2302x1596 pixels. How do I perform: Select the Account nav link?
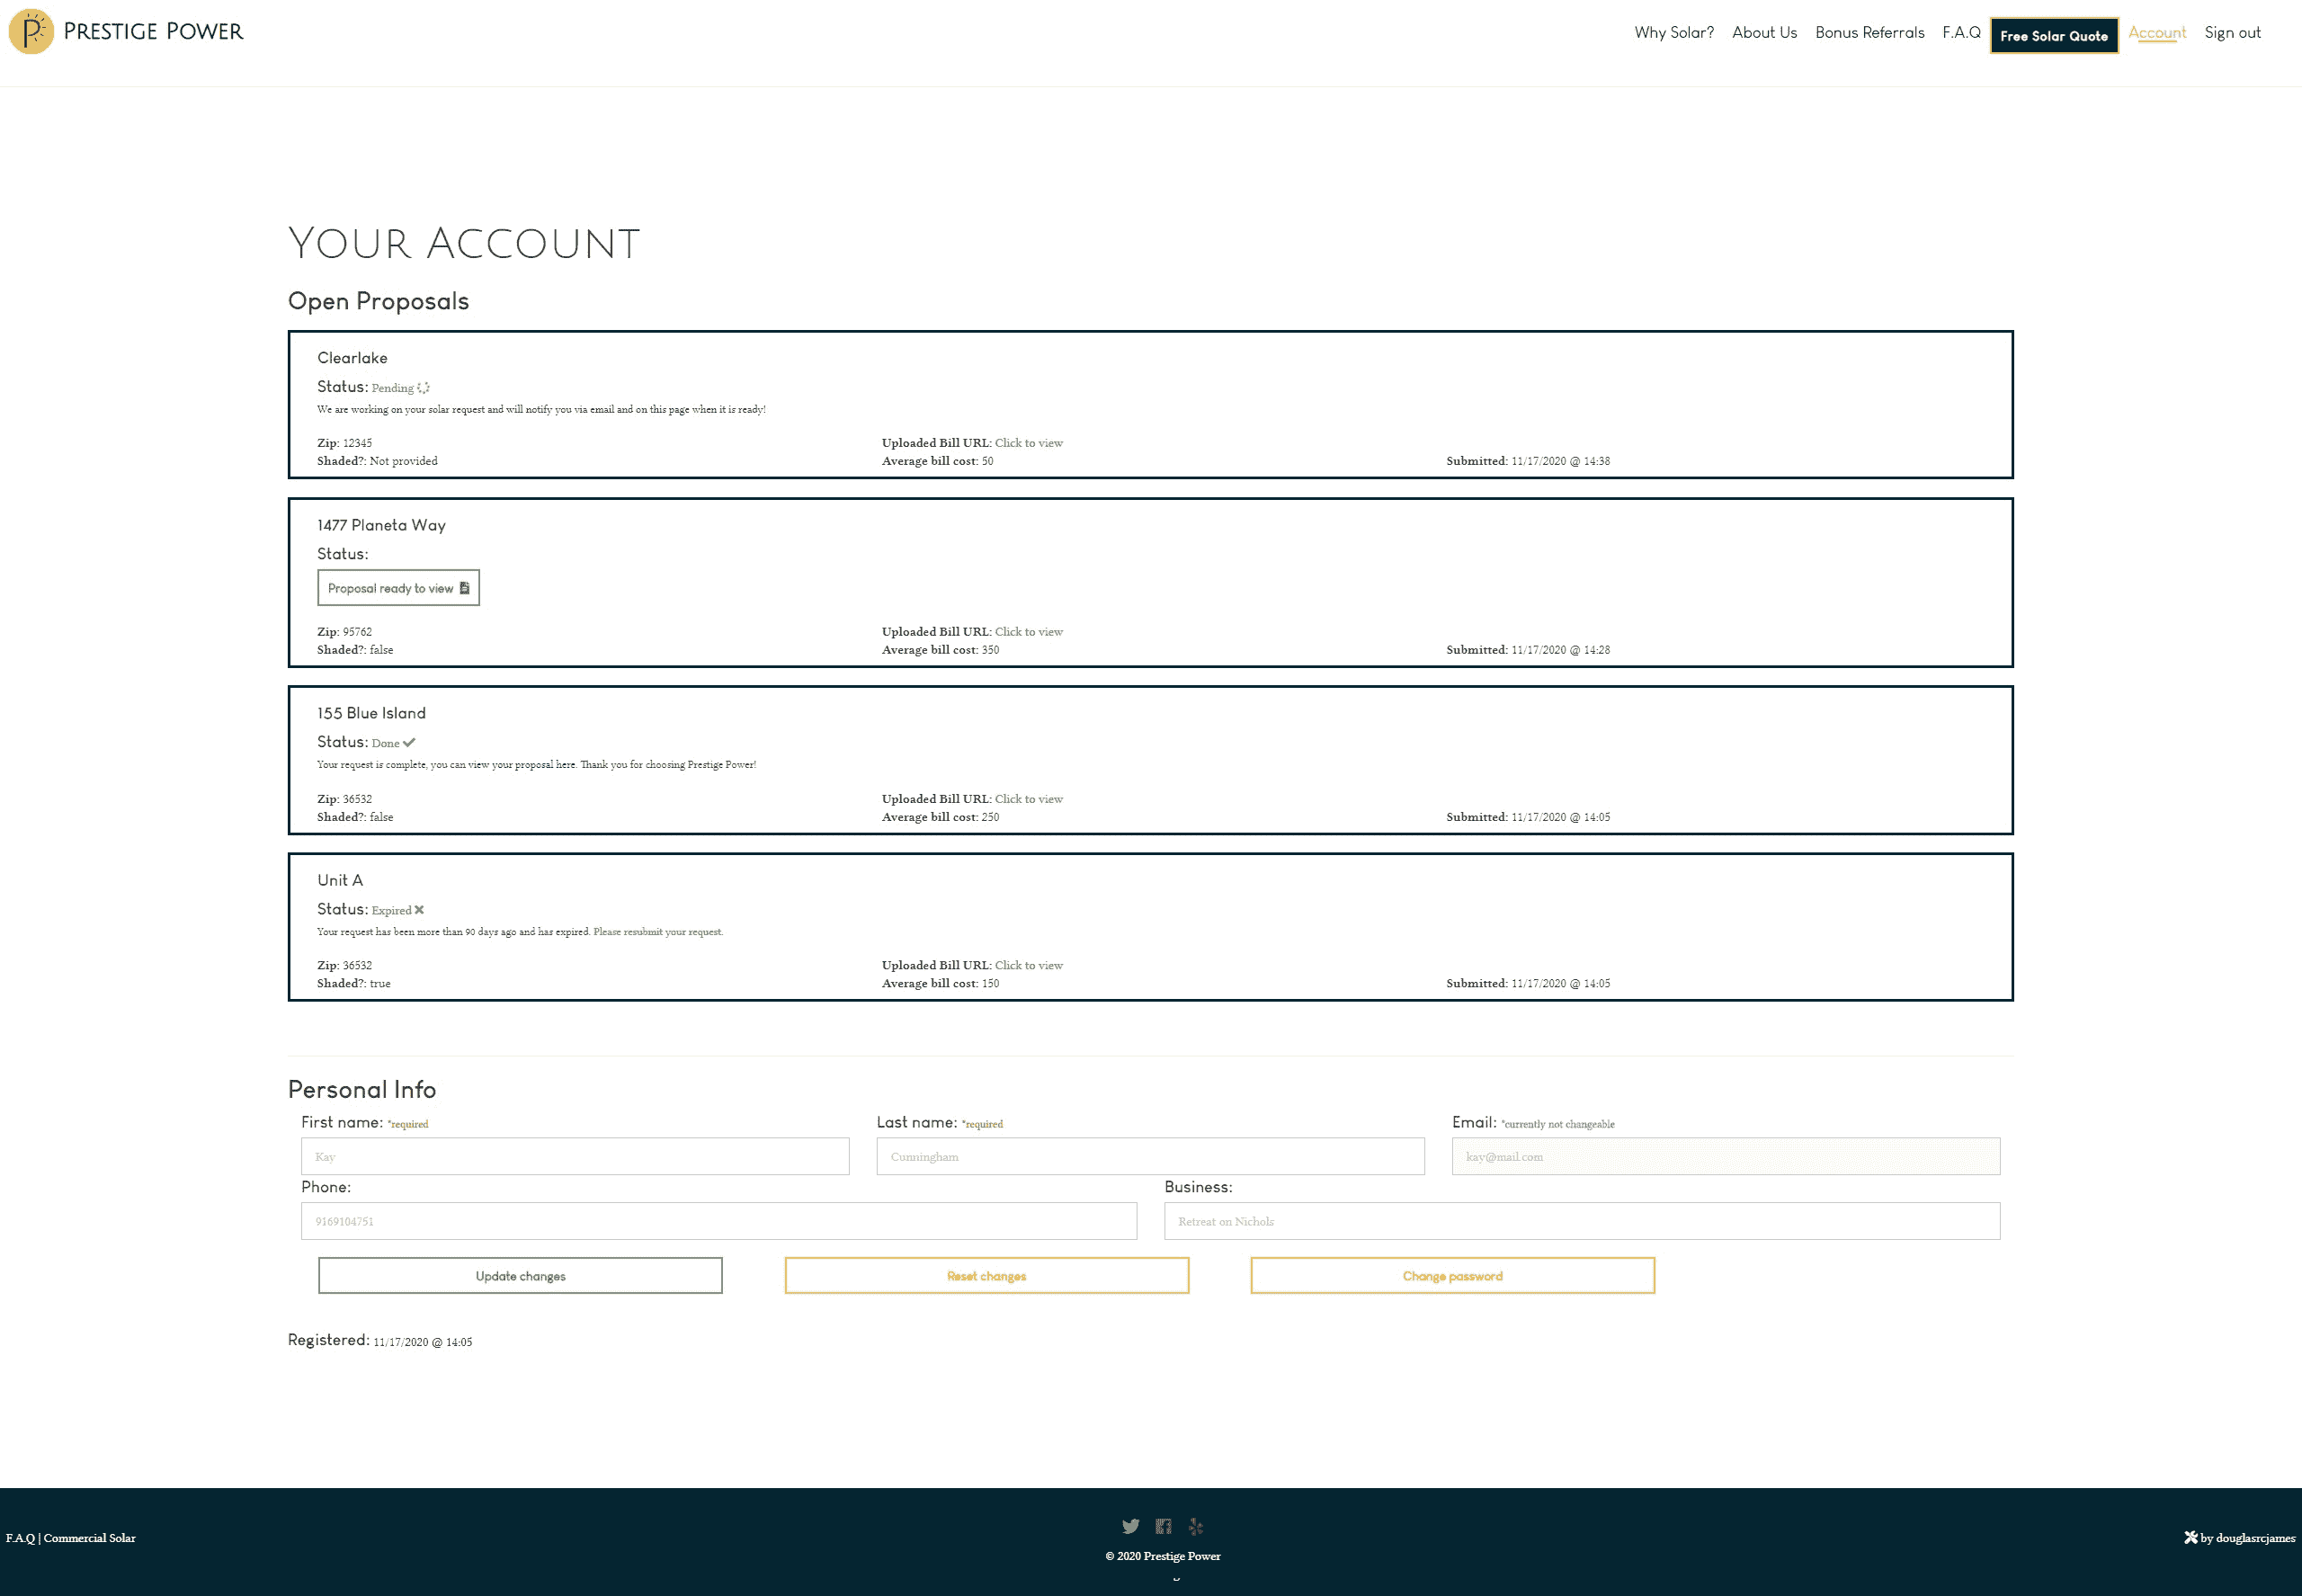2157,32
